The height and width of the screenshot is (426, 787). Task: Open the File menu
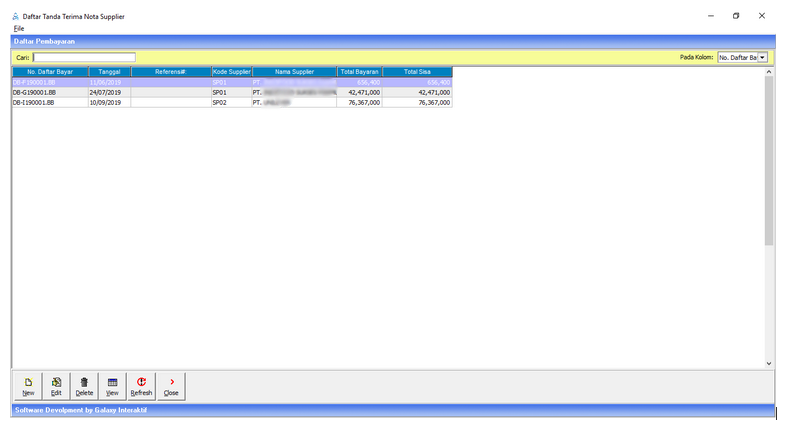[x=18, y=28]
